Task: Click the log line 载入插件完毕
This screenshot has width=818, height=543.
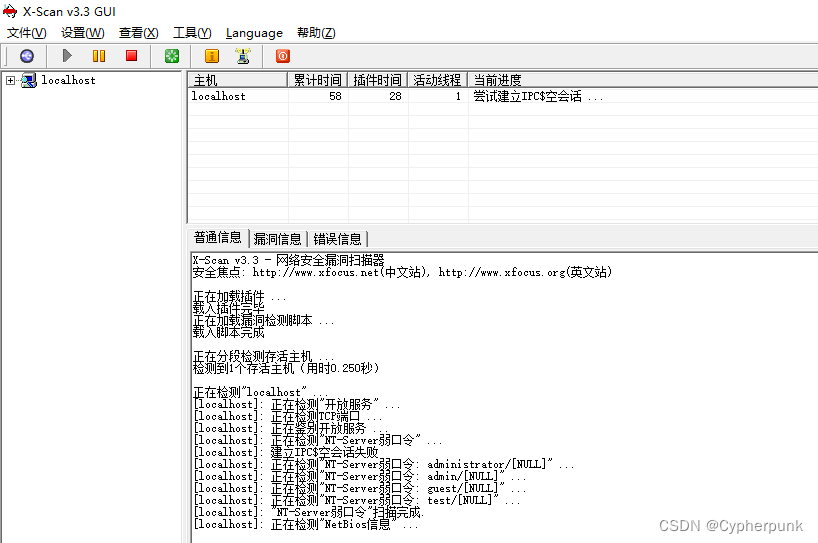Action: [228, 308]
